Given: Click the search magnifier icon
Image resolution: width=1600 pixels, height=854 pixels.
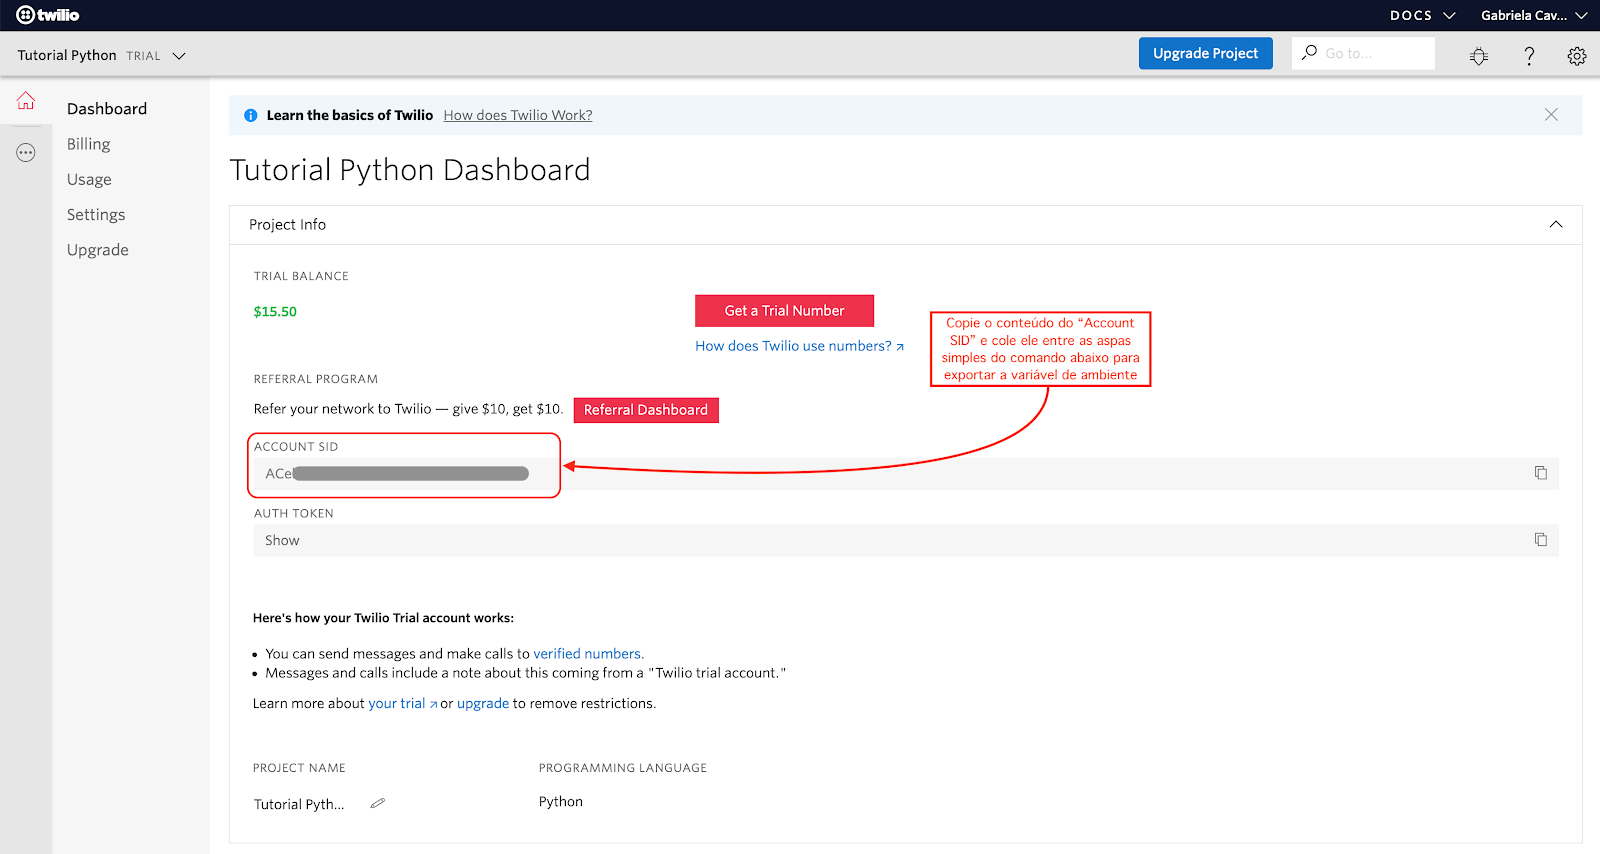Looking at the screenshot, I should pos(1310,53).
